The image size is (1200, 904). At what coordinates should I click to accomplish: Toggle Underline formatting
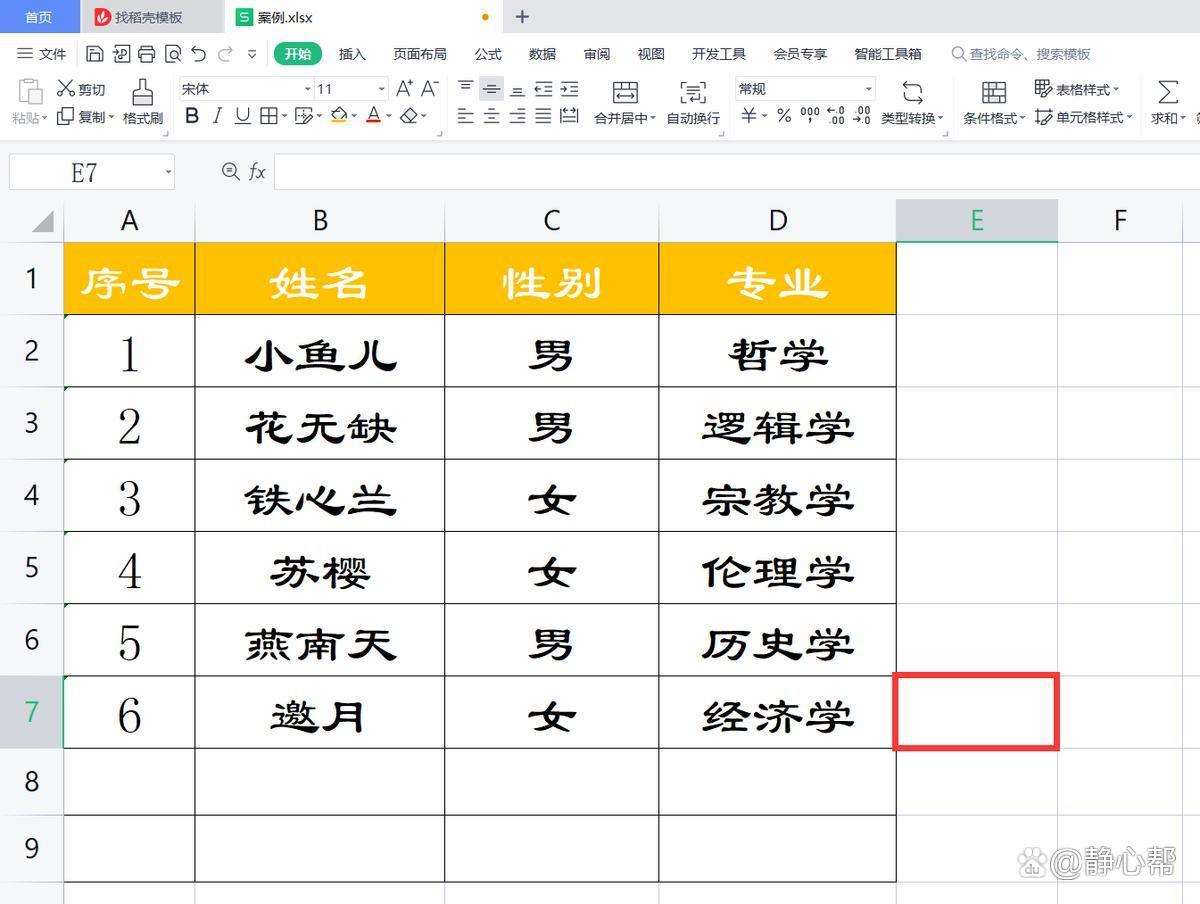[242, 117]
